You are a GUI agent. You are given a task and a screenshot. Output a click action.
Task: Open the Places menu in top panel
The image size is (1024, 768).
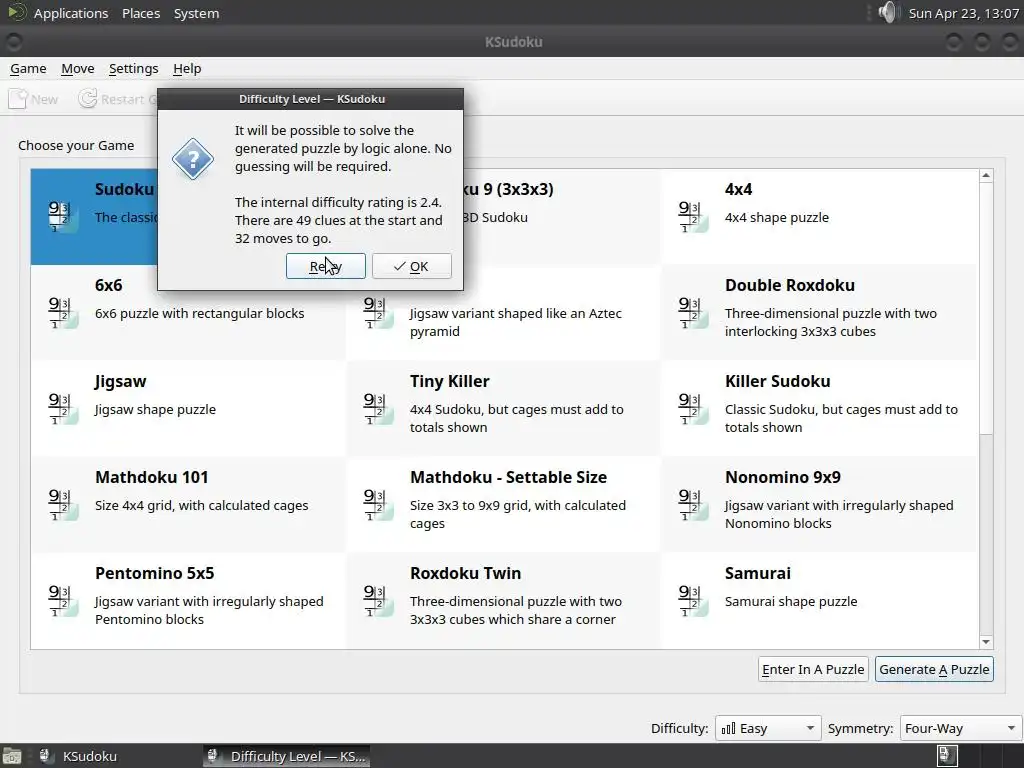click(141, 13)
